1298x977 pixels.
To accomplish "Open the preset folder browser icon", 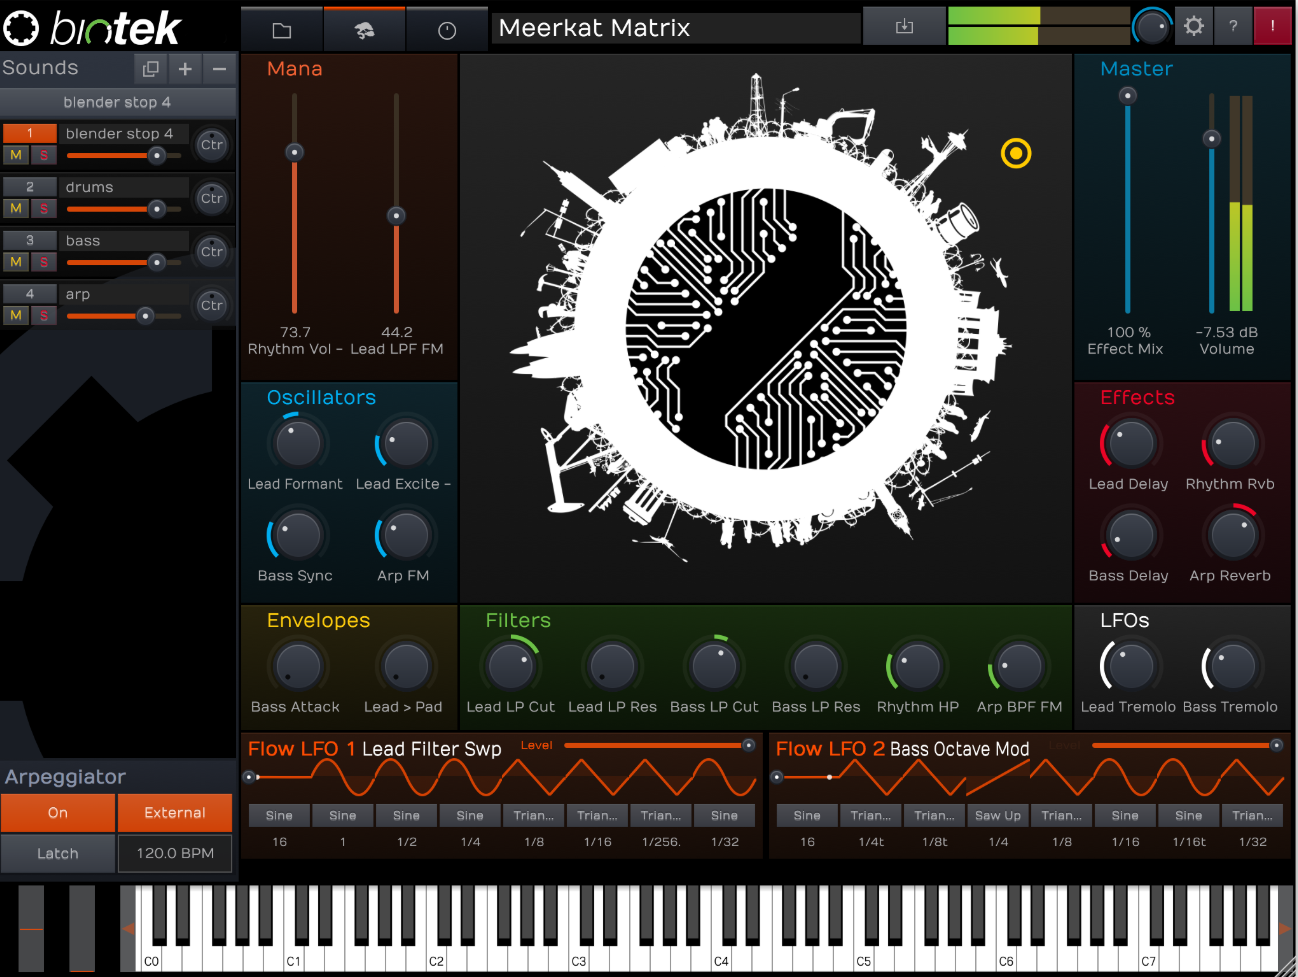I will click(x=282, y=30).
